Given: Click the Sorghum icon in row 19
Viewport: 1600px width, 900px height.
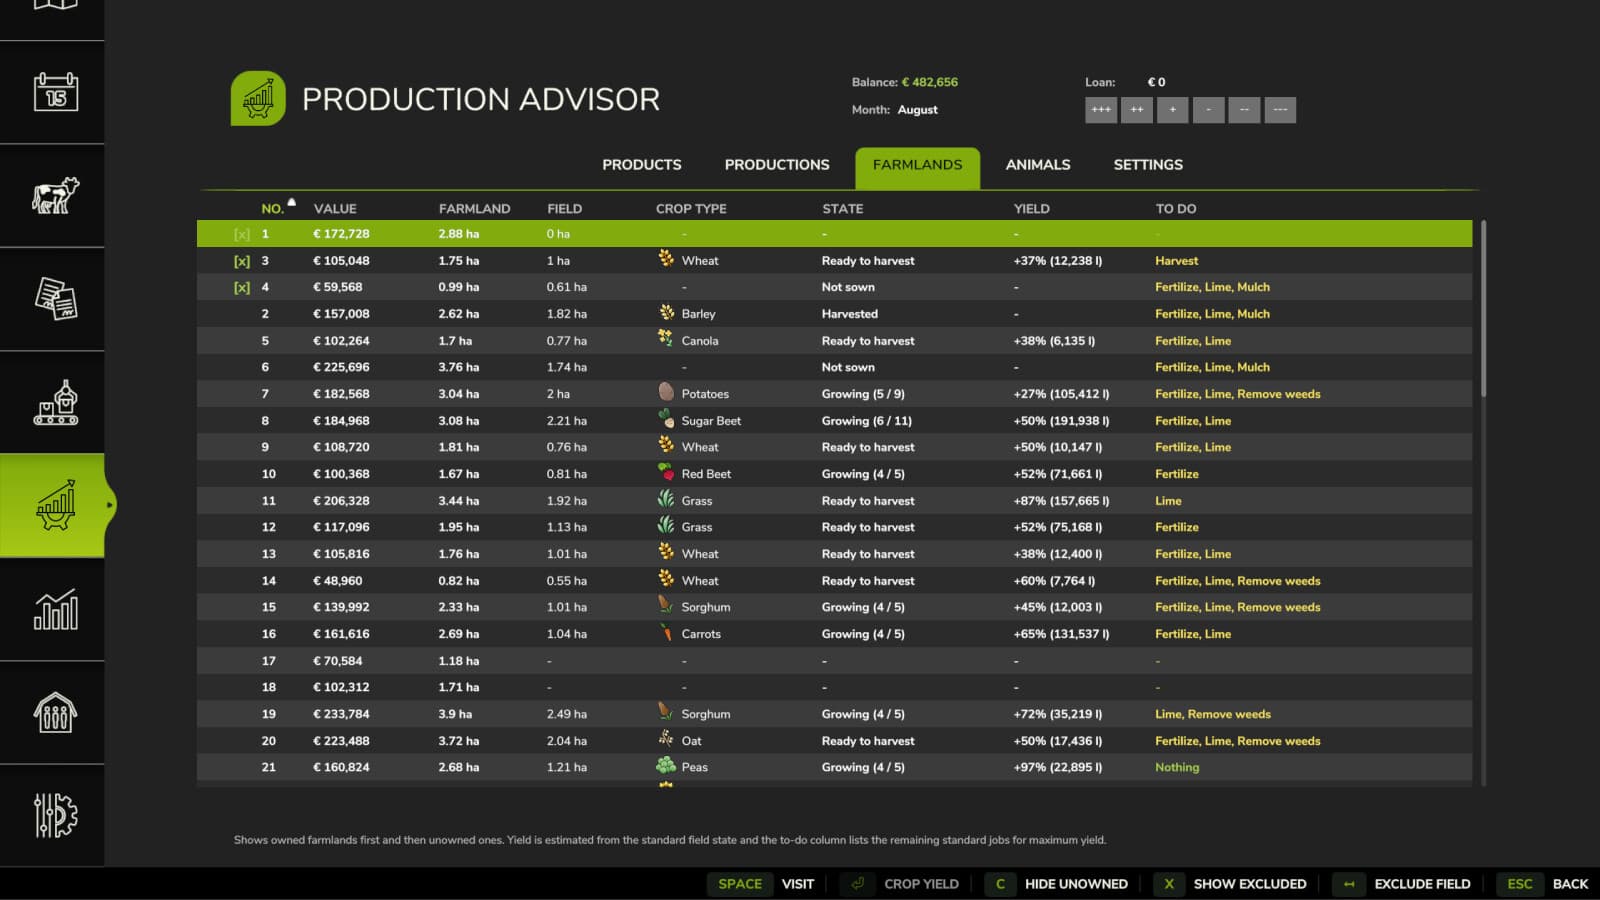Looking at the screenshot, I should point(666,713).
